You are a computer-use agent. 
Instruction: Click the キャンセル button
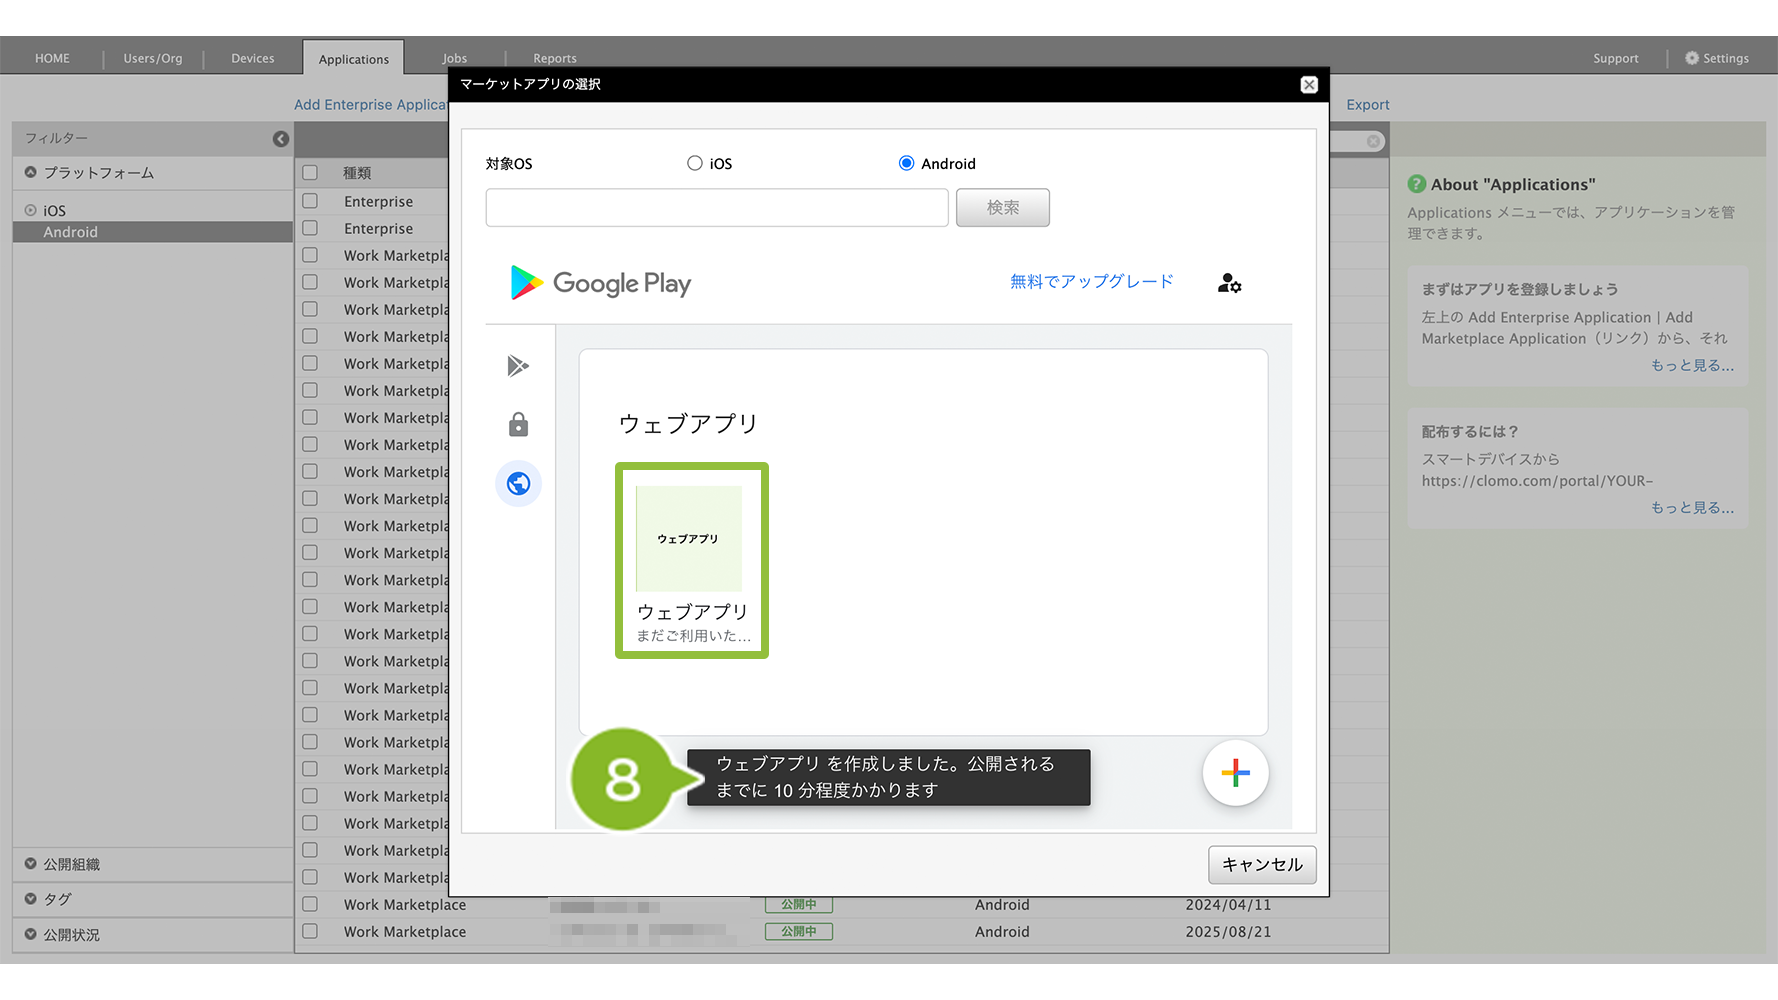tap(1261, 865)
